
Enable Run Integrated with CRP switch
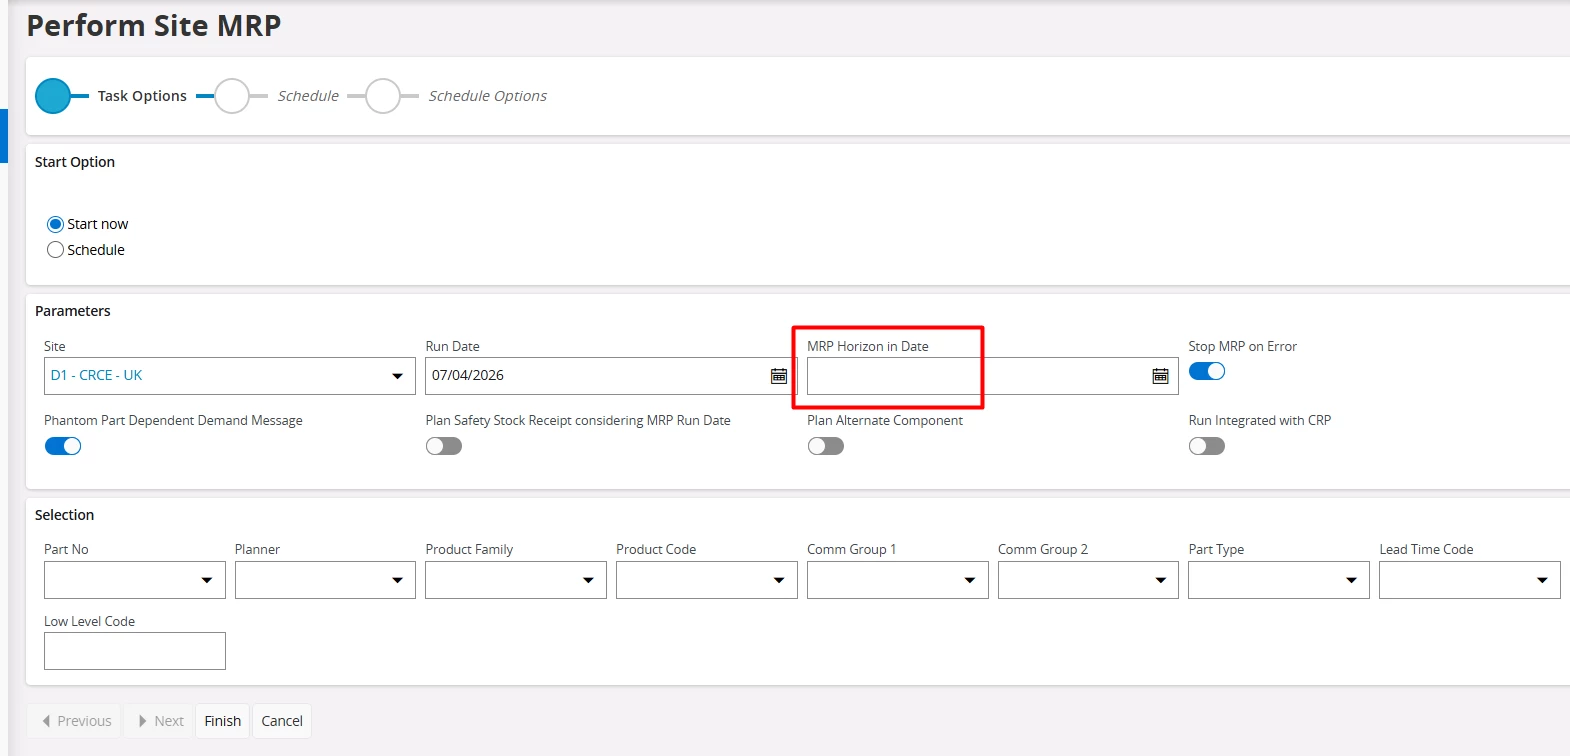click(1207, 446)
